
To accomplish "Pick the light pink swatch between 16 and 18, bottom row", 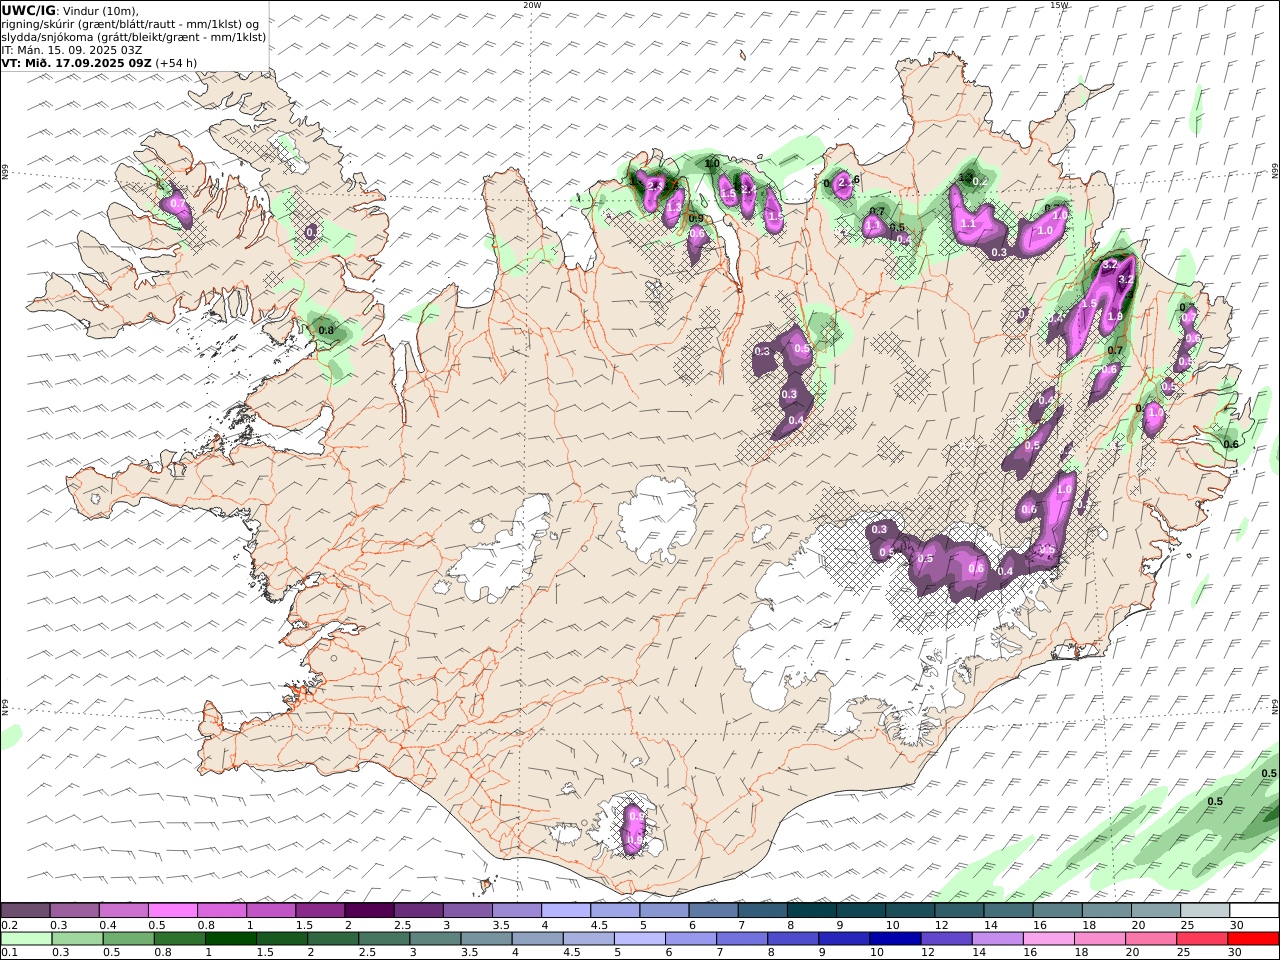I will (x=1047, y=938).
